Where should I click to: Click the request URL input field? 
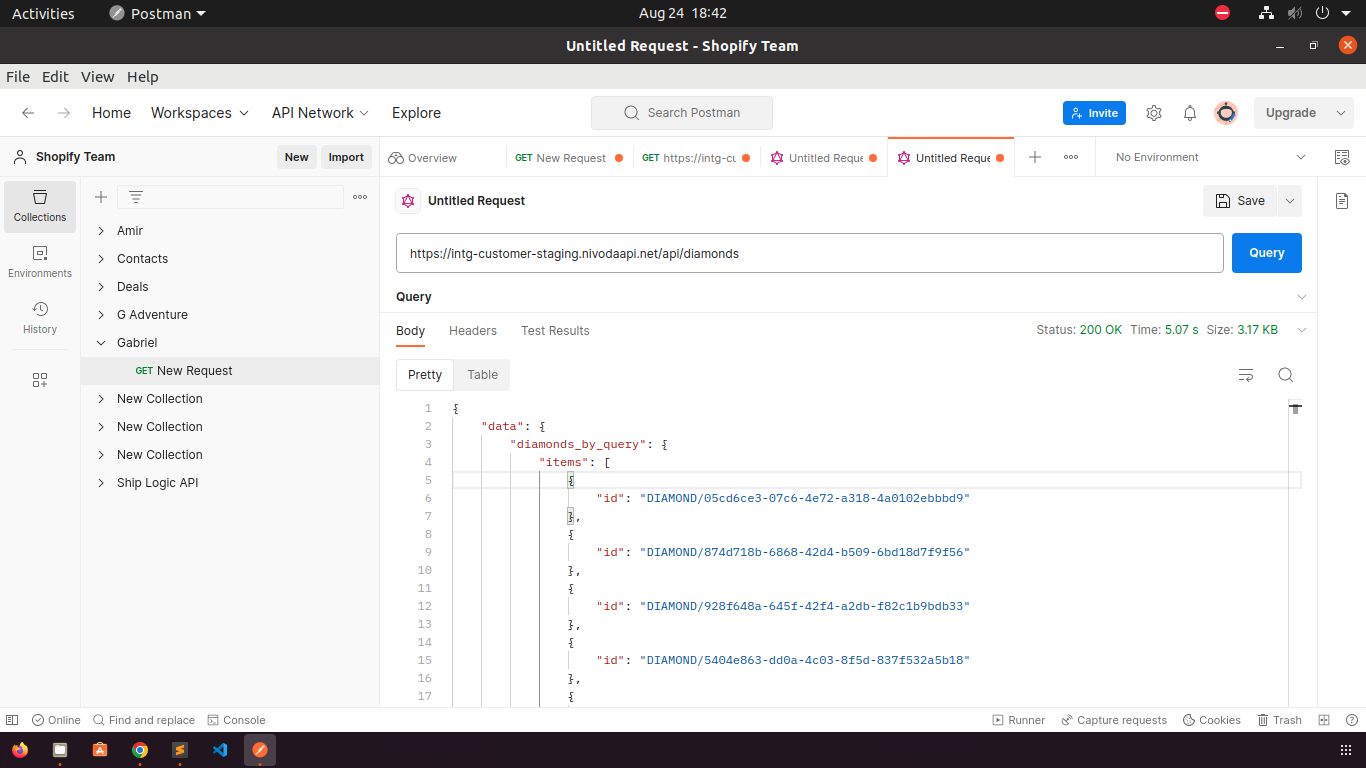coord(810,253)
